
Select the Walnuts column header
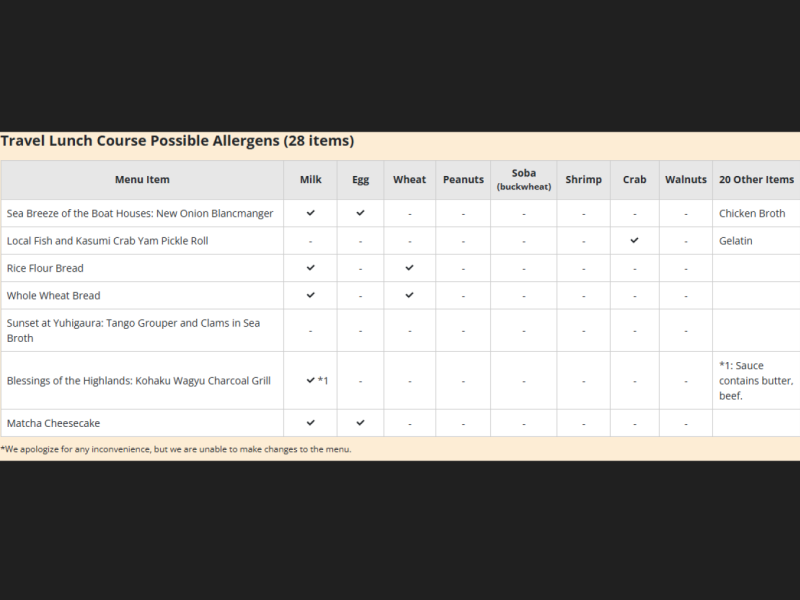[x=686, y=180]
